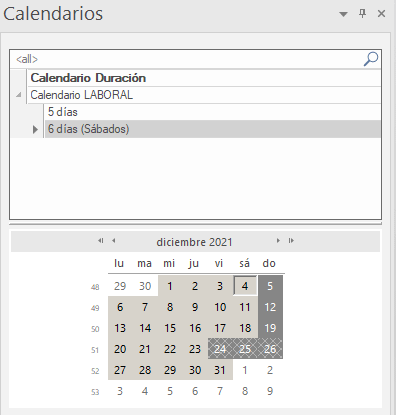The width and height of the screenshot is (396, 415).
Task: Collapse the Calendario LABORAL tree node
Action: (x=19, y=95)
